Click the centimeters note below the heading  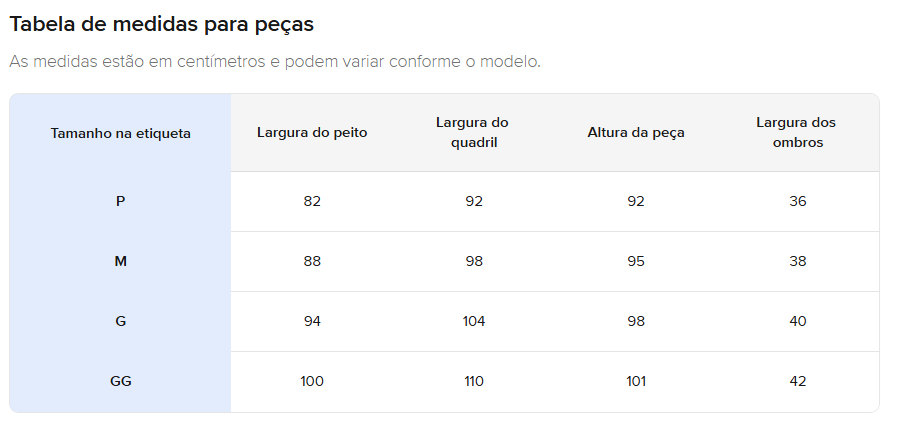pos(275,61)
